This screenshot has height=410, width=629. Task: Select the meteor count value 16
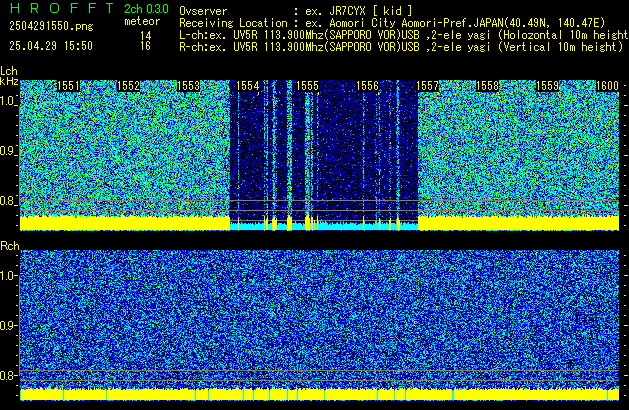(x=146, y=46)
